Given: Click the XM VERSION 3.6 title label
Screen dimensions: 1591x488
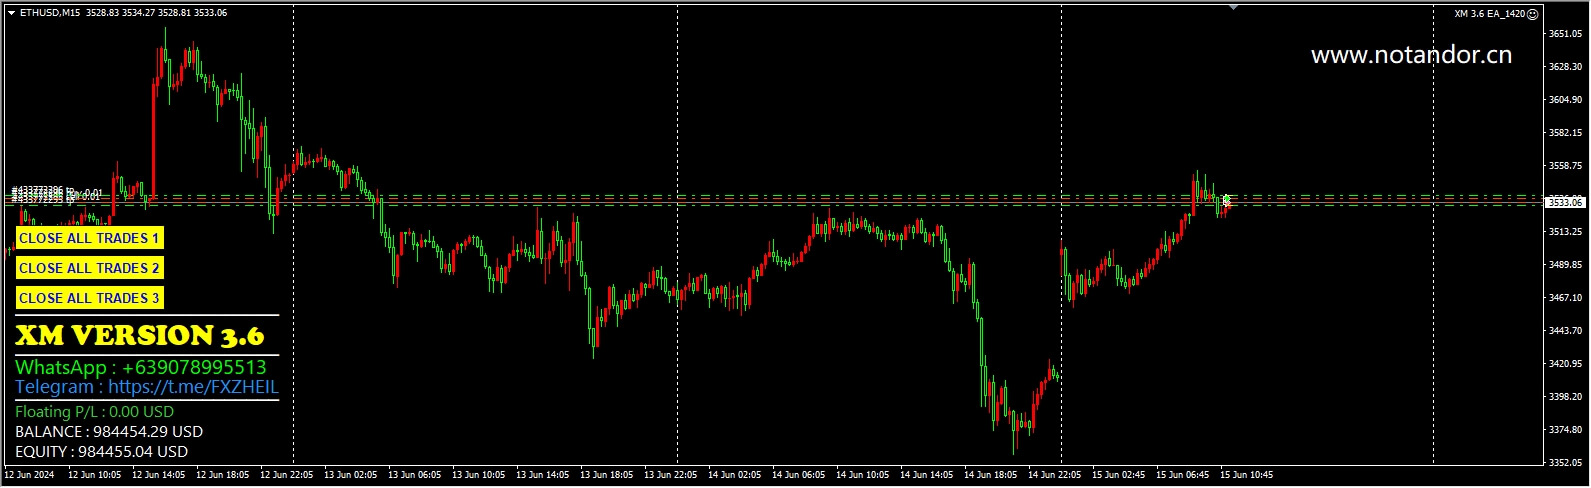Looking at the screenshot, I should (x=140, y=335).
